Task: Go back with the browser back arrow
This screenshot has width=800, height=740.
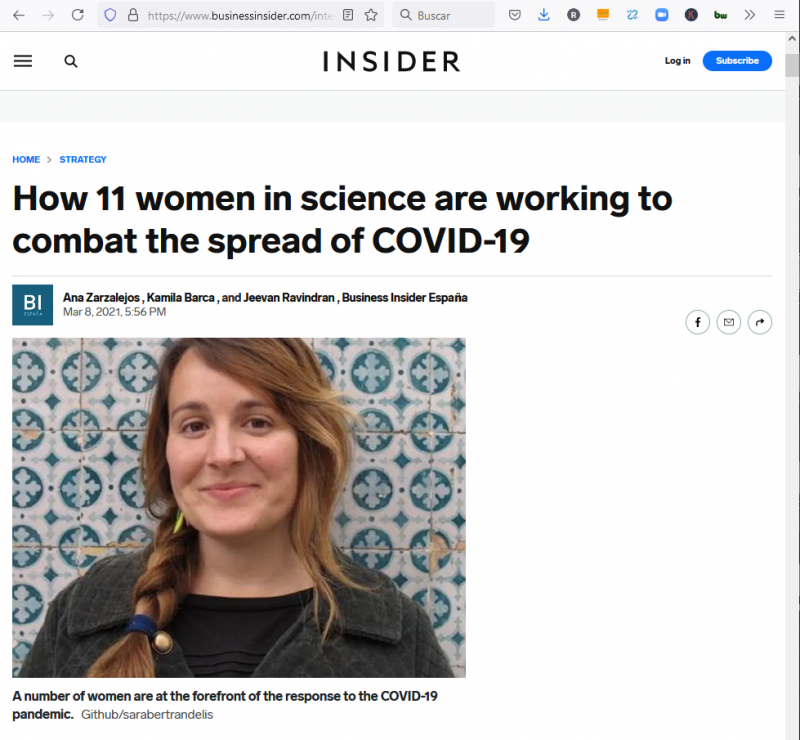Action: pyautogui.click(x=19, y=15)
